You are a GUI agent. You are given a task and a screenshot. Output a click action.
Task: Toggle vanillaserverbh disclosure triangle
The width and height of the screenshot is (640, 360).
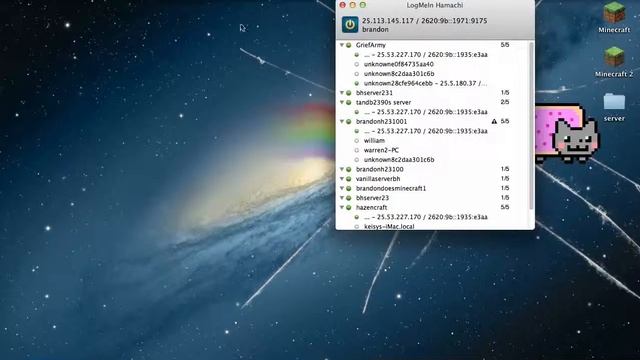point(342,178)
